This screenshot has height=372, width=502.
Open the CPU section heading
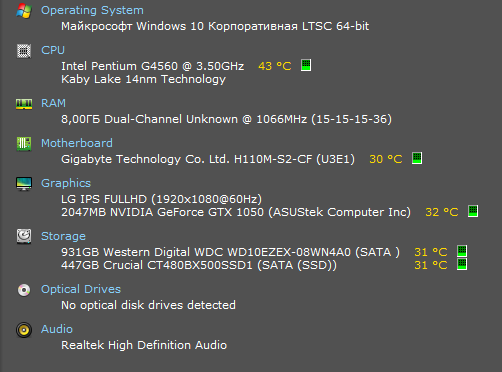pos(53,50)
